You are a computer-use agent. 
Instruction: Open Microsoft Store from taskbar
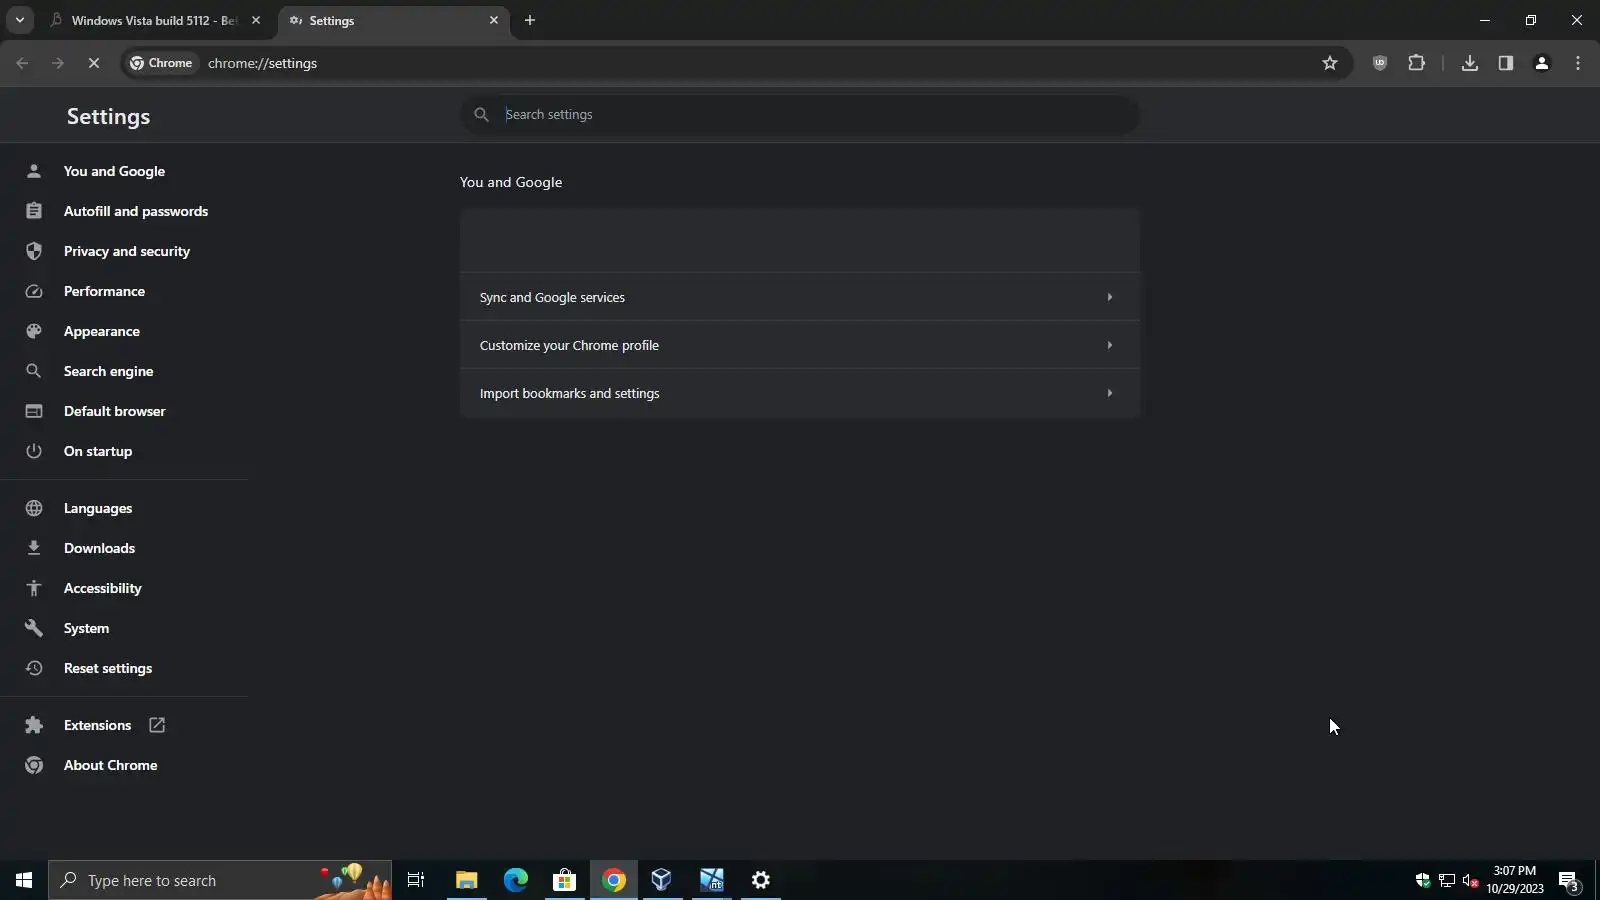pyautogui.click(x=565, y=880)
